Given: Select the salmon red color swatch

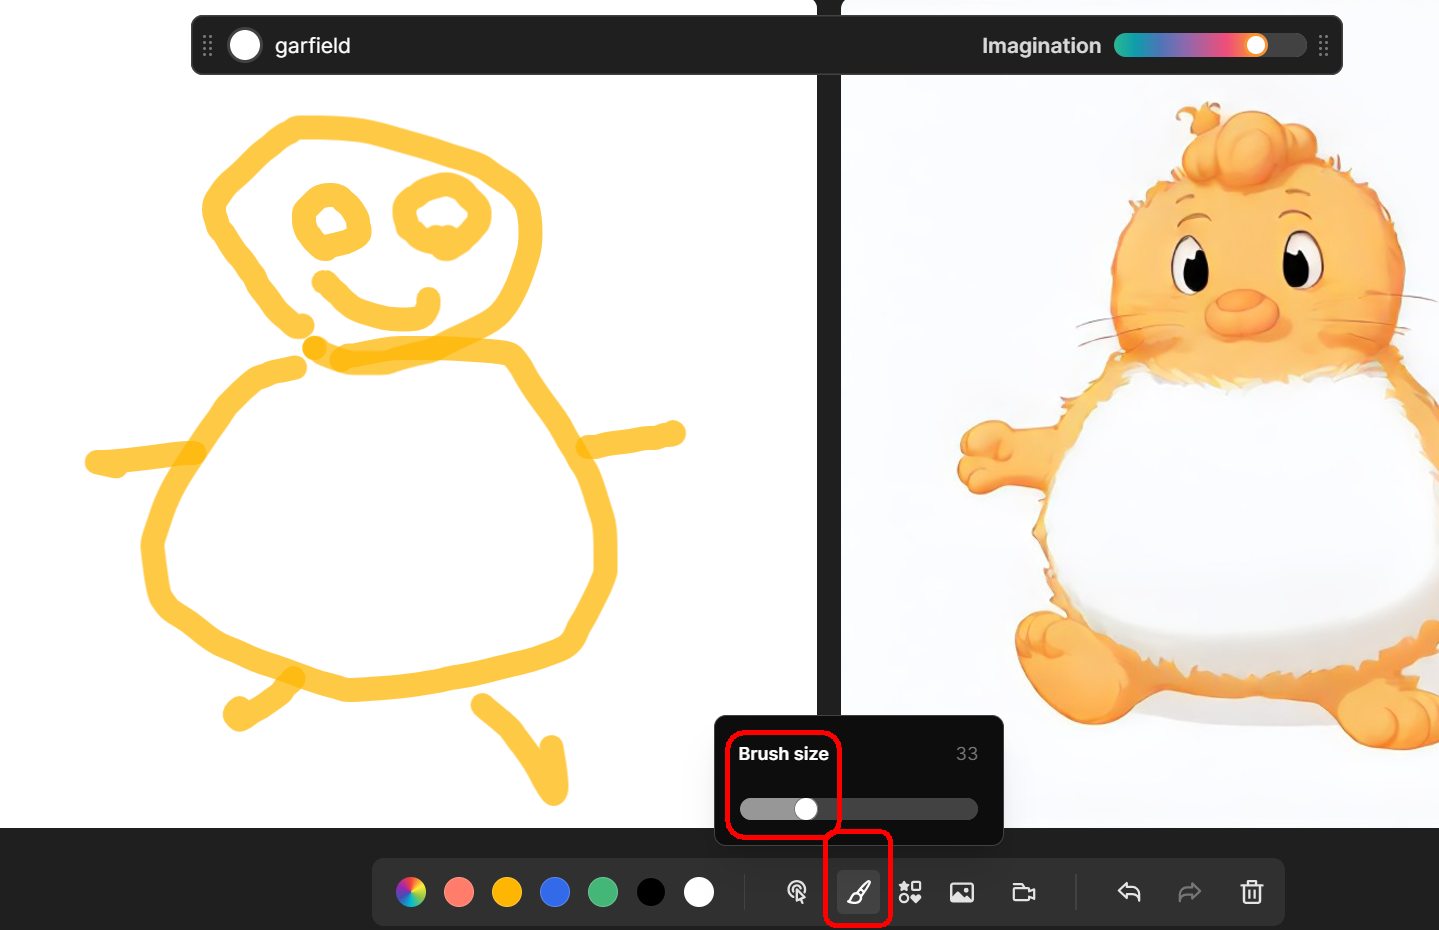Looking at the screenshot, I should (459, 892).
